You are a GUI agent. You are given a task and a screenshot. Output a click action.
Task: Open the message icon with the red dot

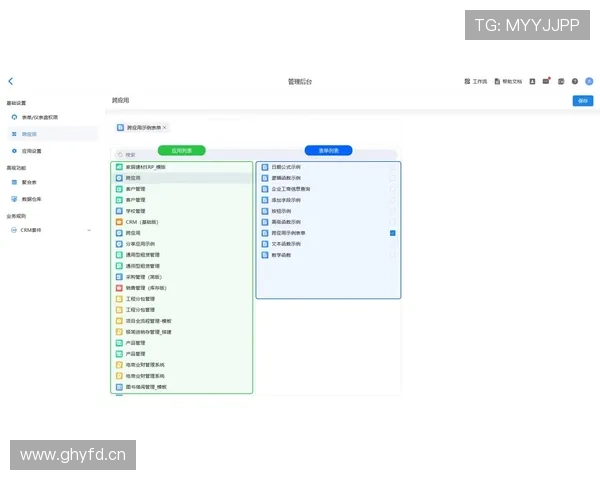pos(546,81)
